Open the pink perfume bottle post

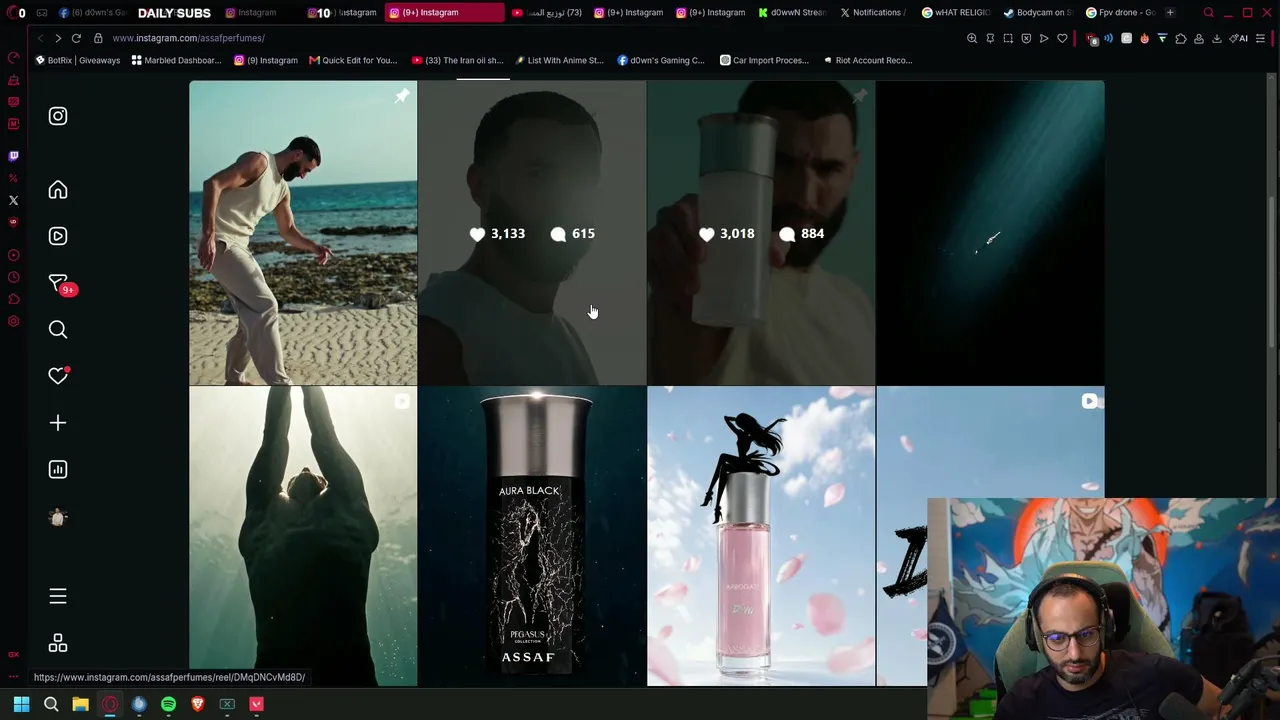coord(761,537)
